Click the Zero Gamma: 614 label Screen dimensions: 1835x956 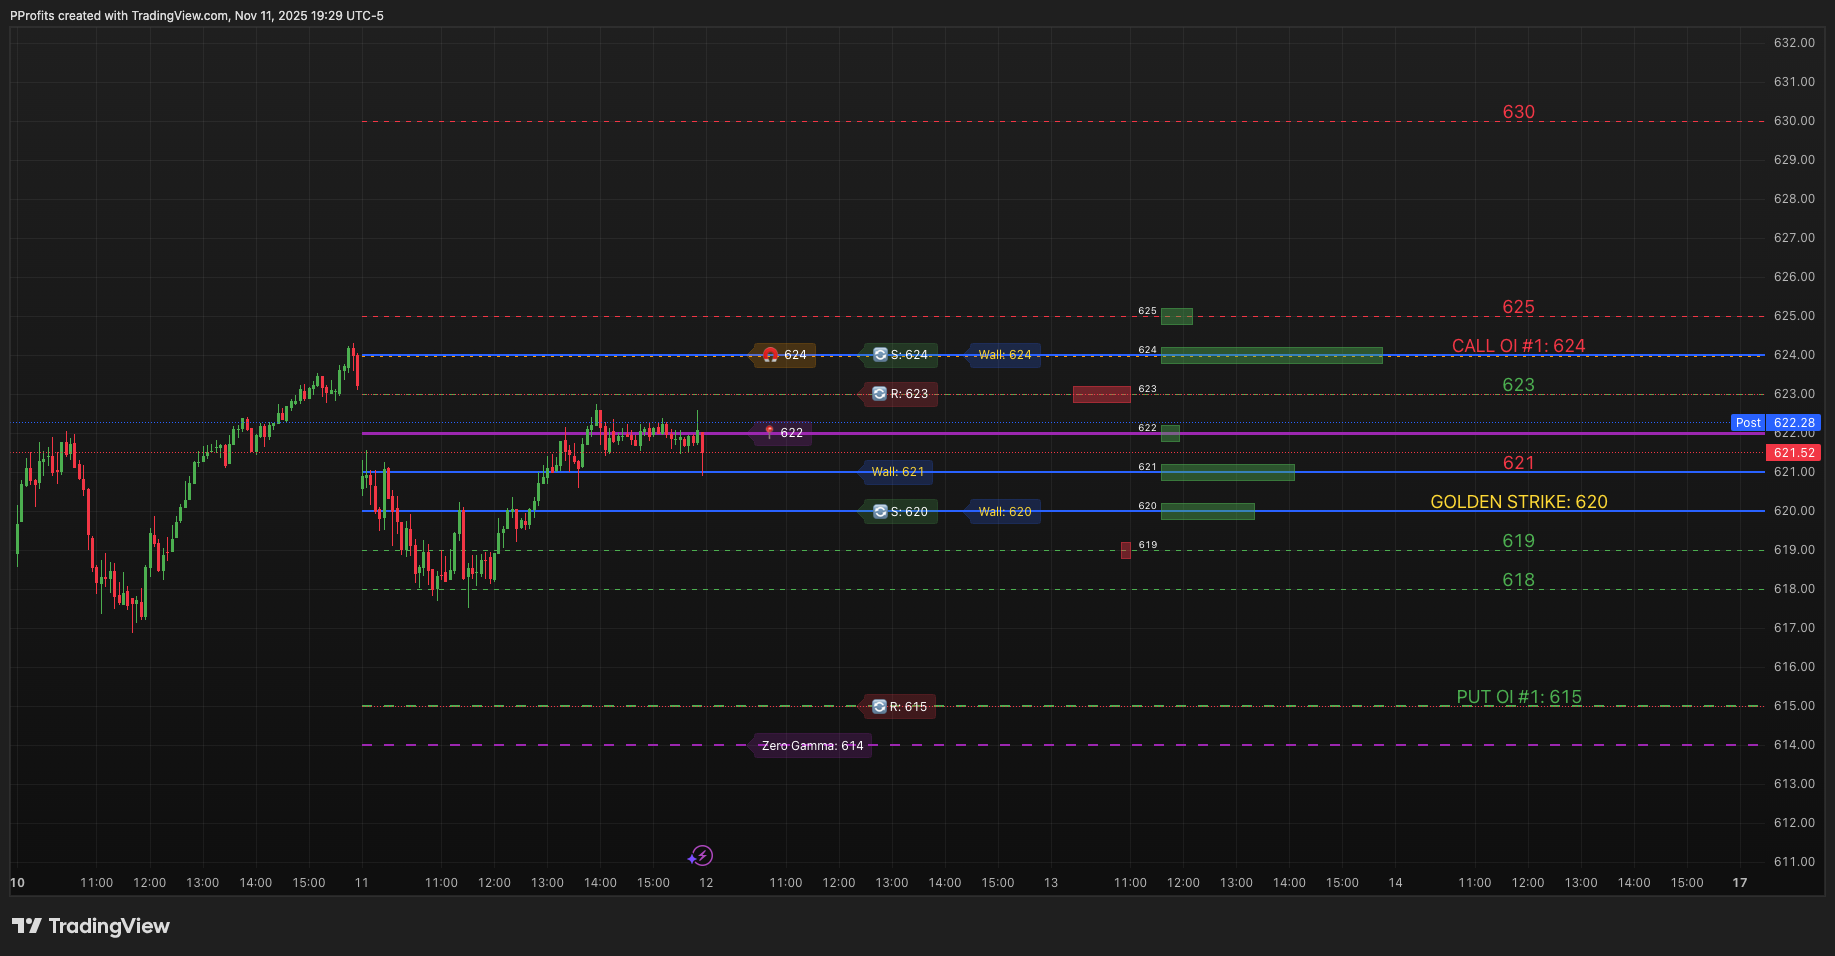811,745
